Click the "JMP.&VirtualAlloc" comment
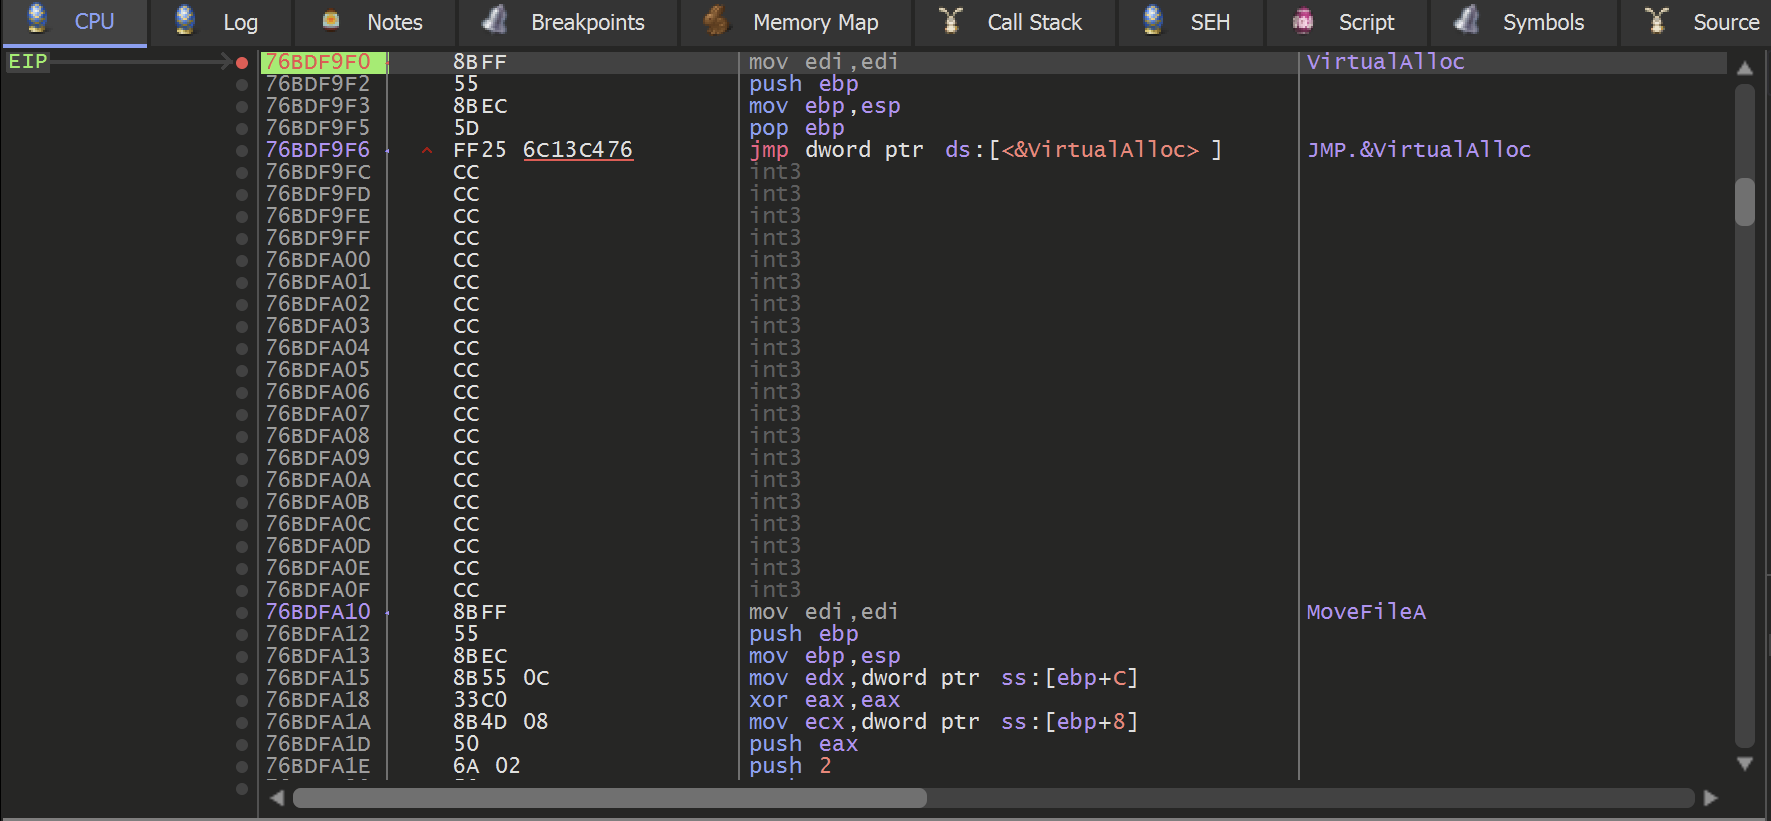Viewport: 1771px width, 821px height. point(1419,150)
